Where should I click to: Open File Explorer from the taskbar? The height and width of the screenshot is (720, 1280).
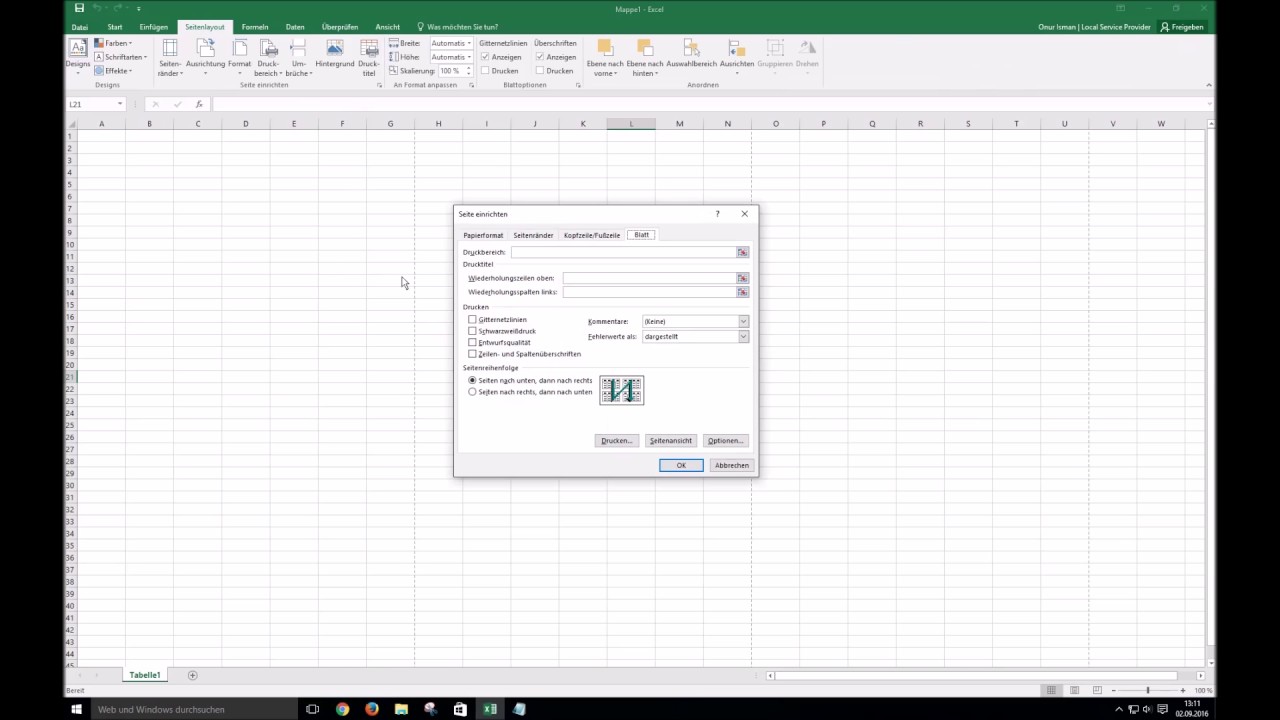[401, 709]
